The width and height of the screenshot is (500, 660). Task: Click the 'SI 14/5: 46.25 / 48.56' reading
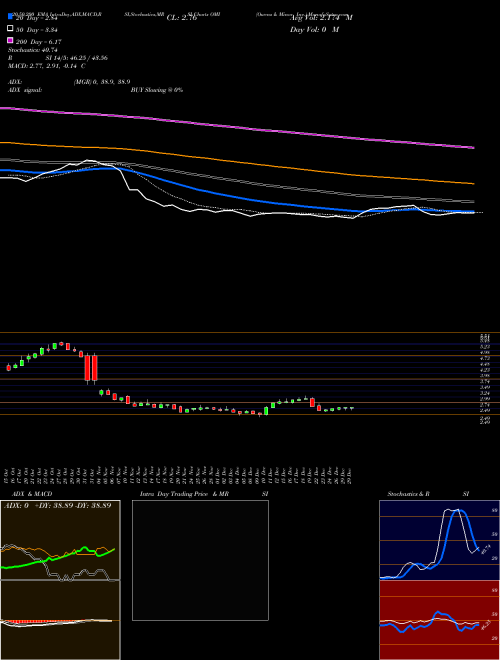coord(77,58)
